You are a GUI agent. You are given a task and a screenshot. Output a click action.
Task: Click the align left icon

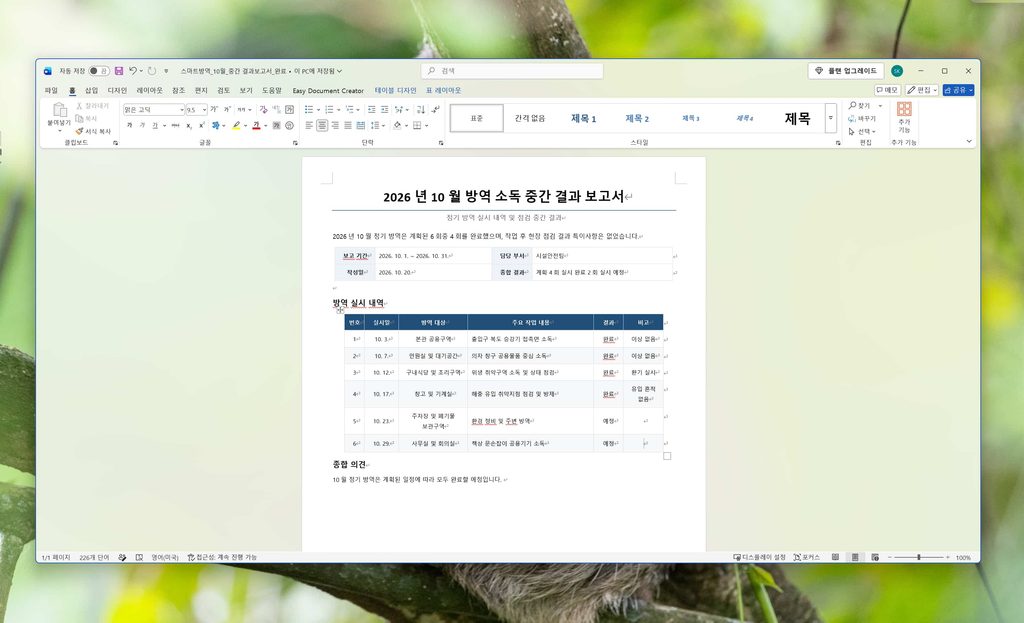point(309,125)
